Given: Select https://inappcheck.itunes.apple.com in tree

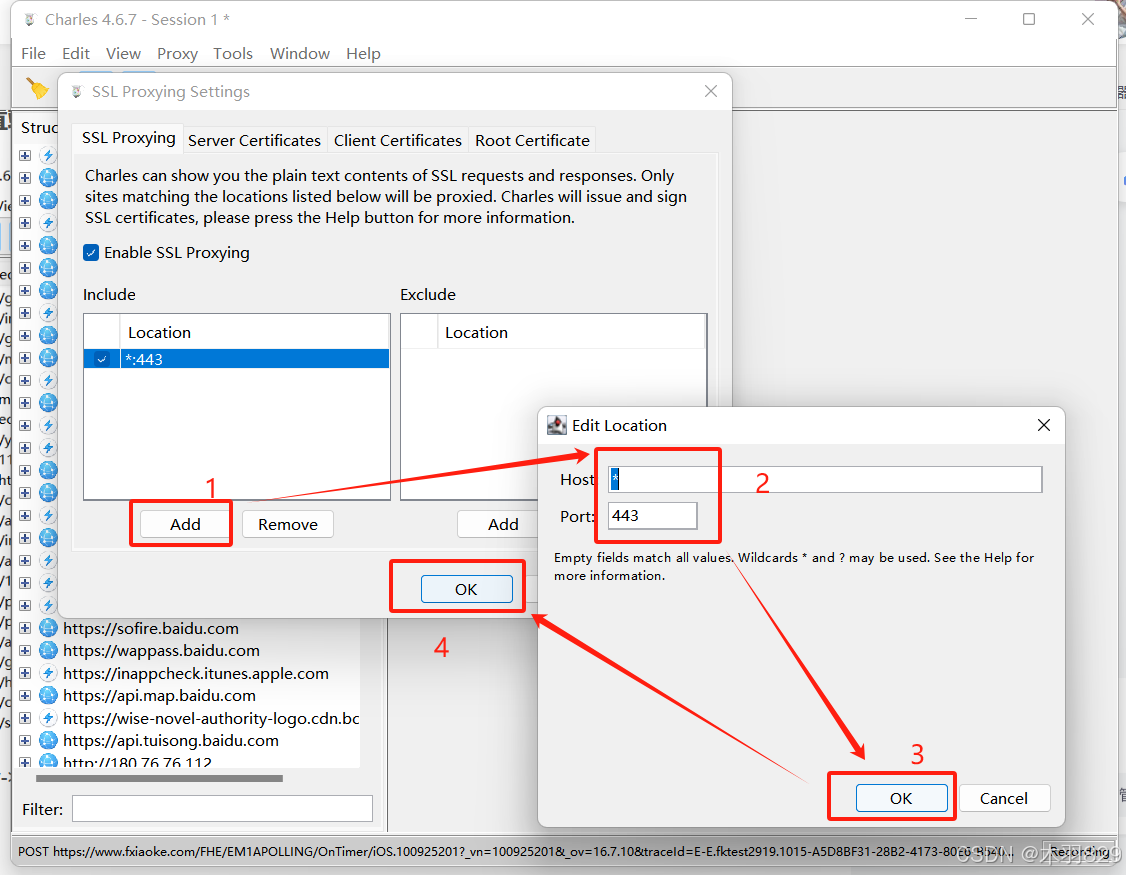Looking at the screenshot, I should [196, 673].
